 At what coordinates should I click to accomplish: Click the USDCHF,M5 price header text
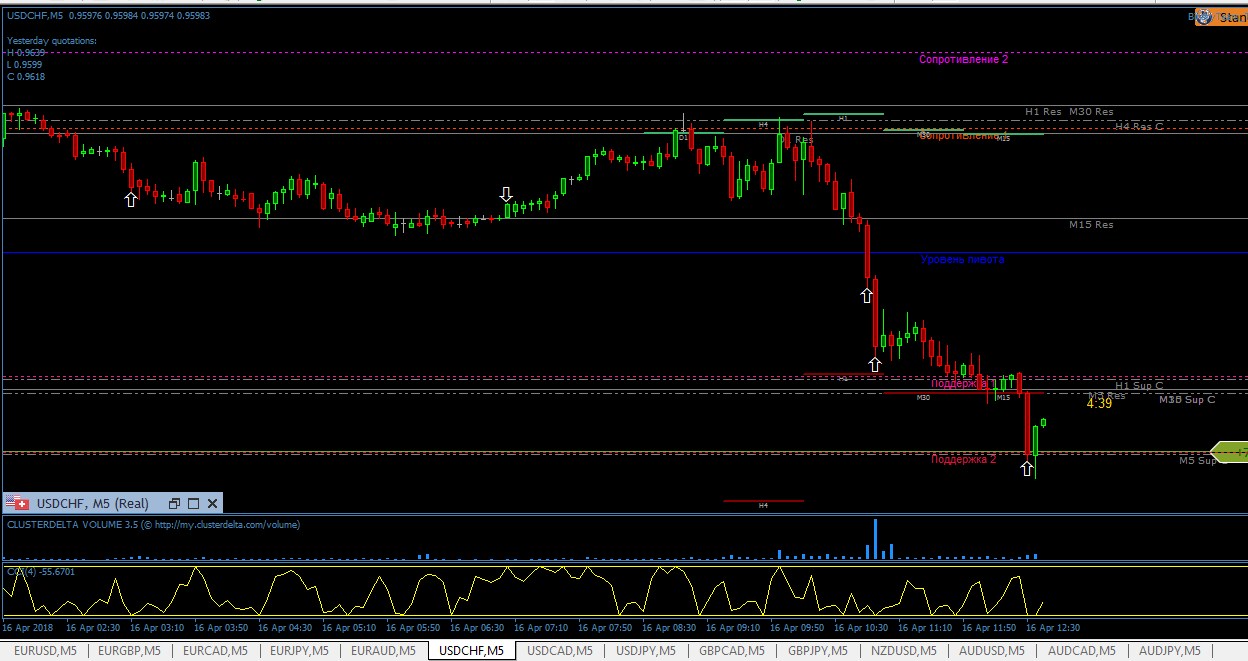[108, 15]
